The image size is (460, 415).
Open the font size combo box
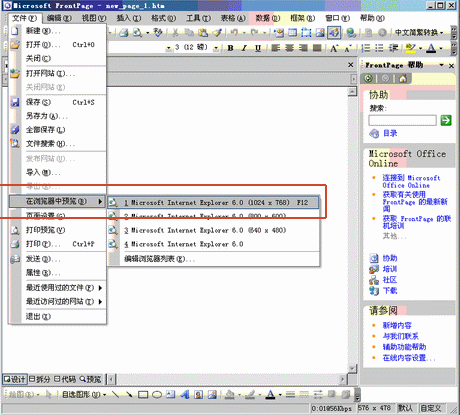point(216,49)
